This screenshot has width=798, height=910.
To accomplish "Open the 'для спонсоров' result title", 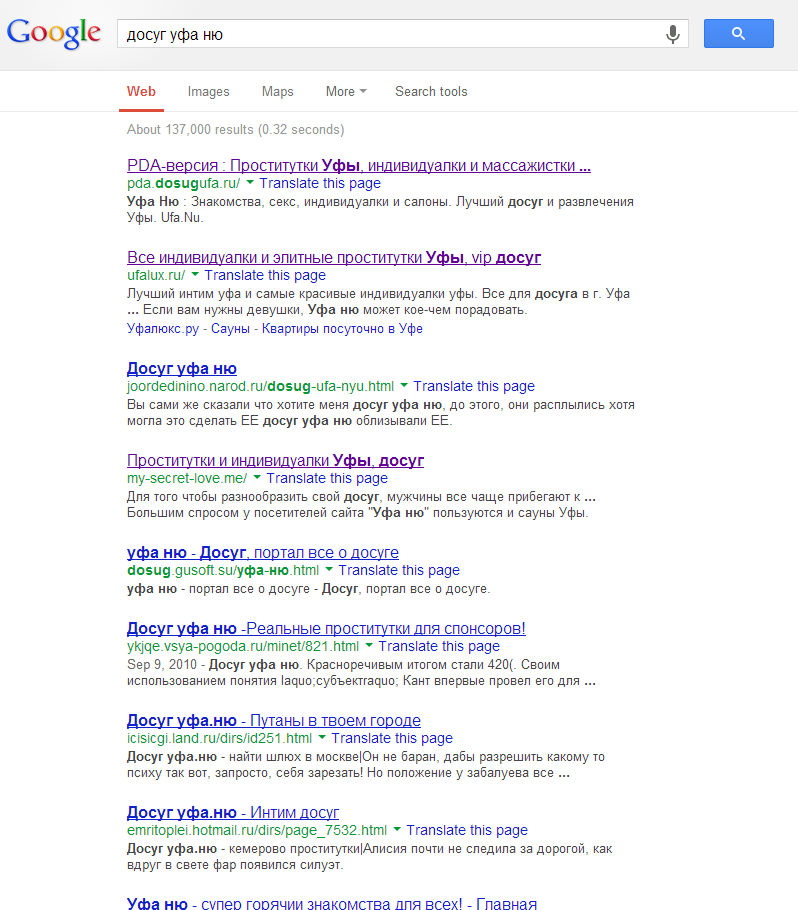I will click(x=326, y=629).
